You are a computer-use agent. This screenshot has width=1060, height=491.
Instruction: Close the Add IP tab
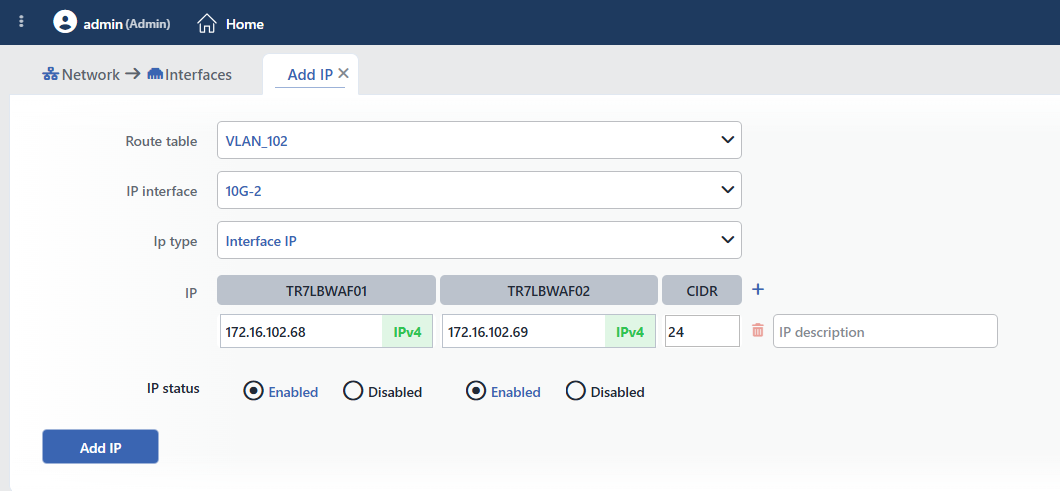(343, 74)
